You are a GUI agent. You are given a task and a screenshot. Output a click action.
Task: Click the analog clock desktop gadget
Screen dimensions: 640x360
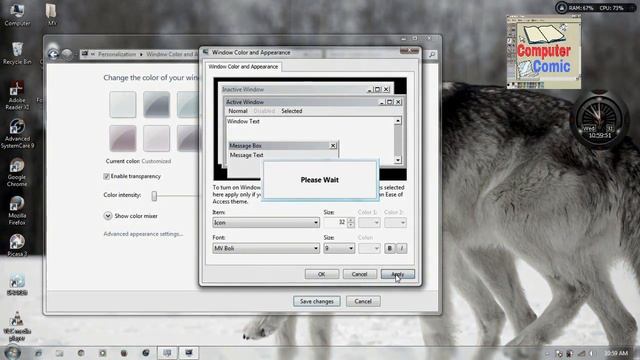click(599, 119)
